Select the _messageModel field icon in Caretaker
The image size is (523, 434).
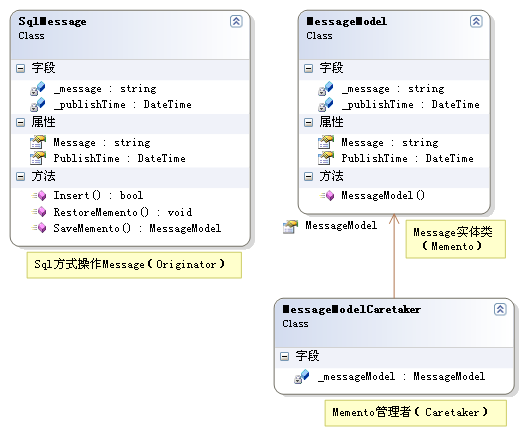point(302,377)
